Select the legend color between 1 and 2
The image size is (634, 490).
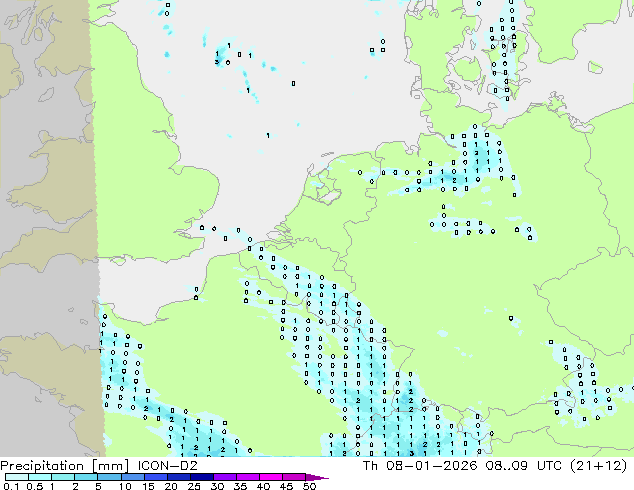[63, 477]
